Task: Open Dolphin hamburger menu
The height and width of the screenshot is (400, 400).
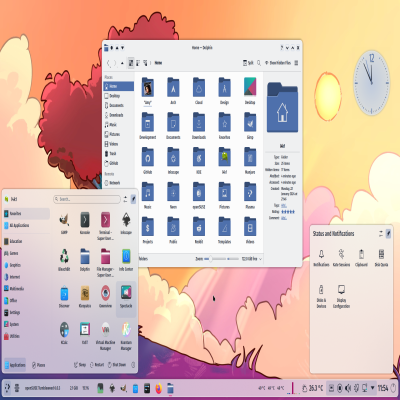Action: click(x=296, y=63)
